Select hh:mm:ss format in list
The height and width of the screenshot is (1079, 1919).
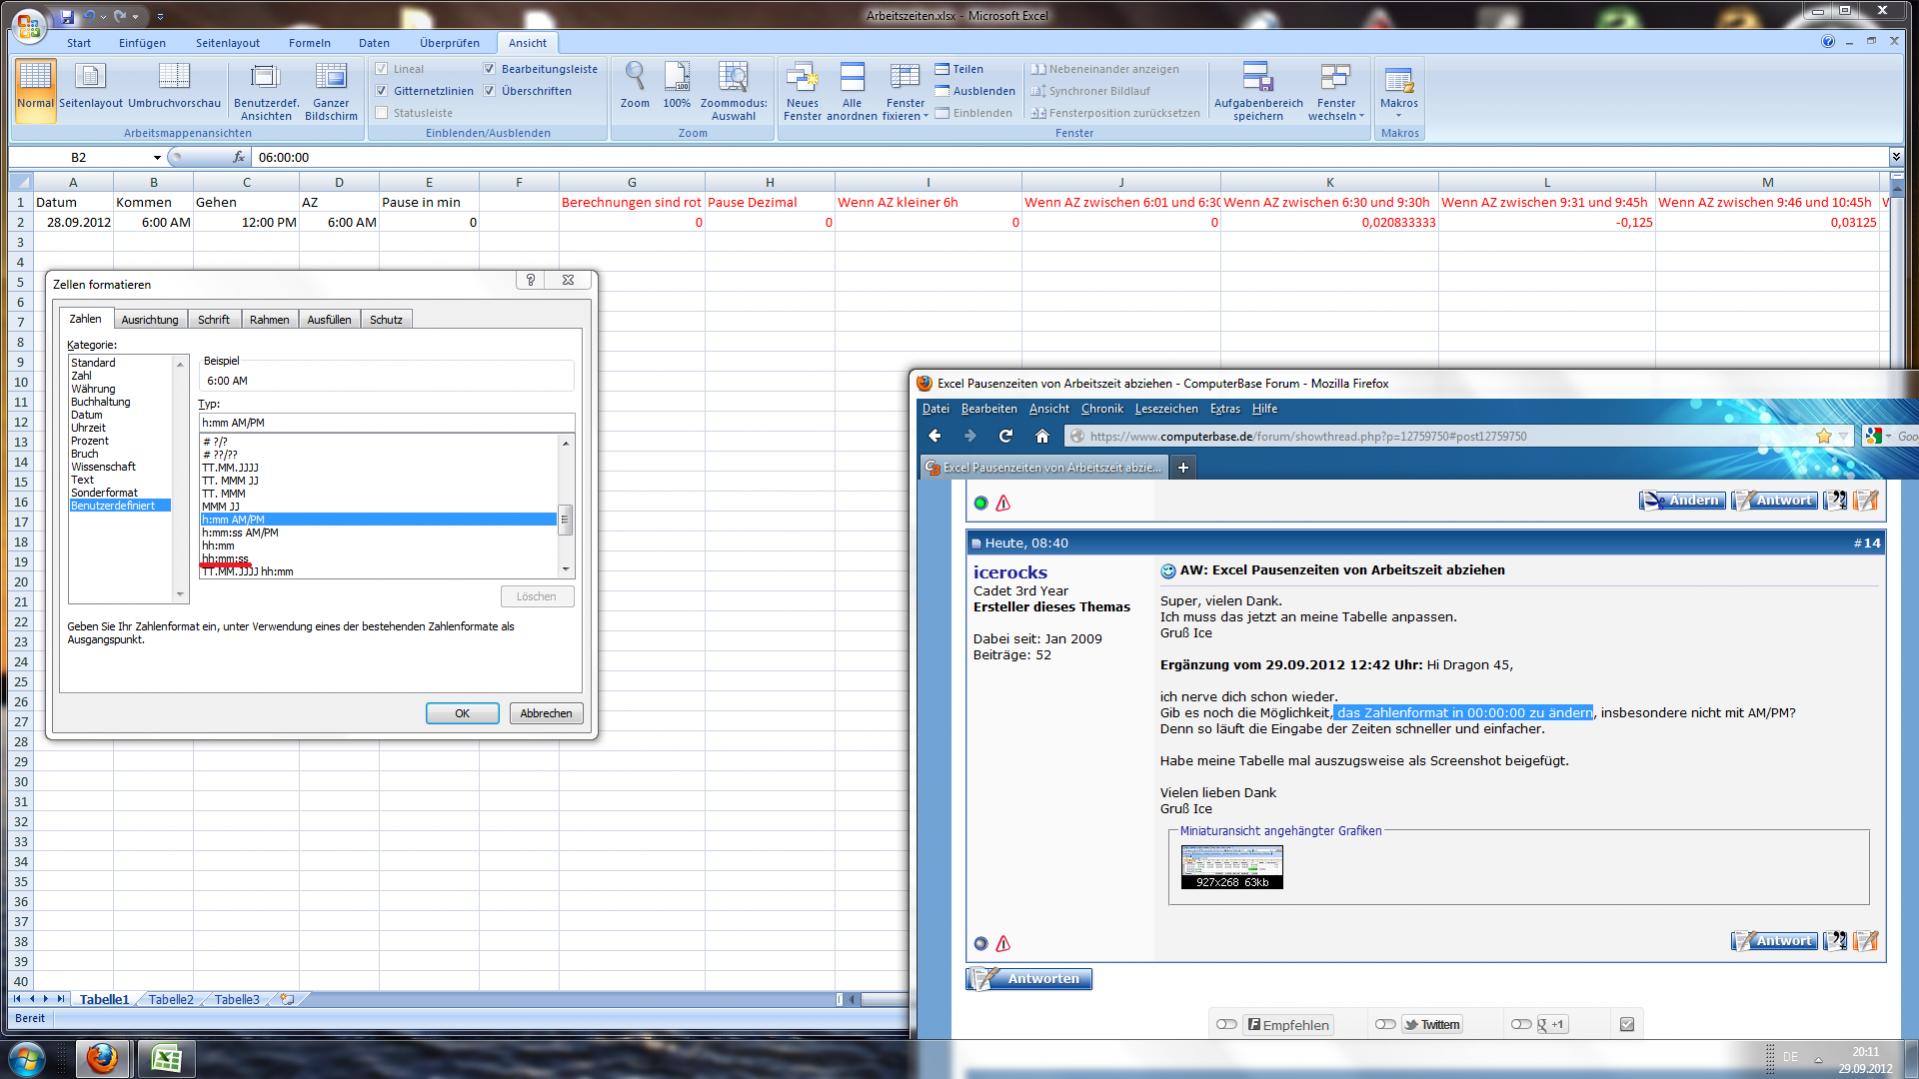[379, 559]
